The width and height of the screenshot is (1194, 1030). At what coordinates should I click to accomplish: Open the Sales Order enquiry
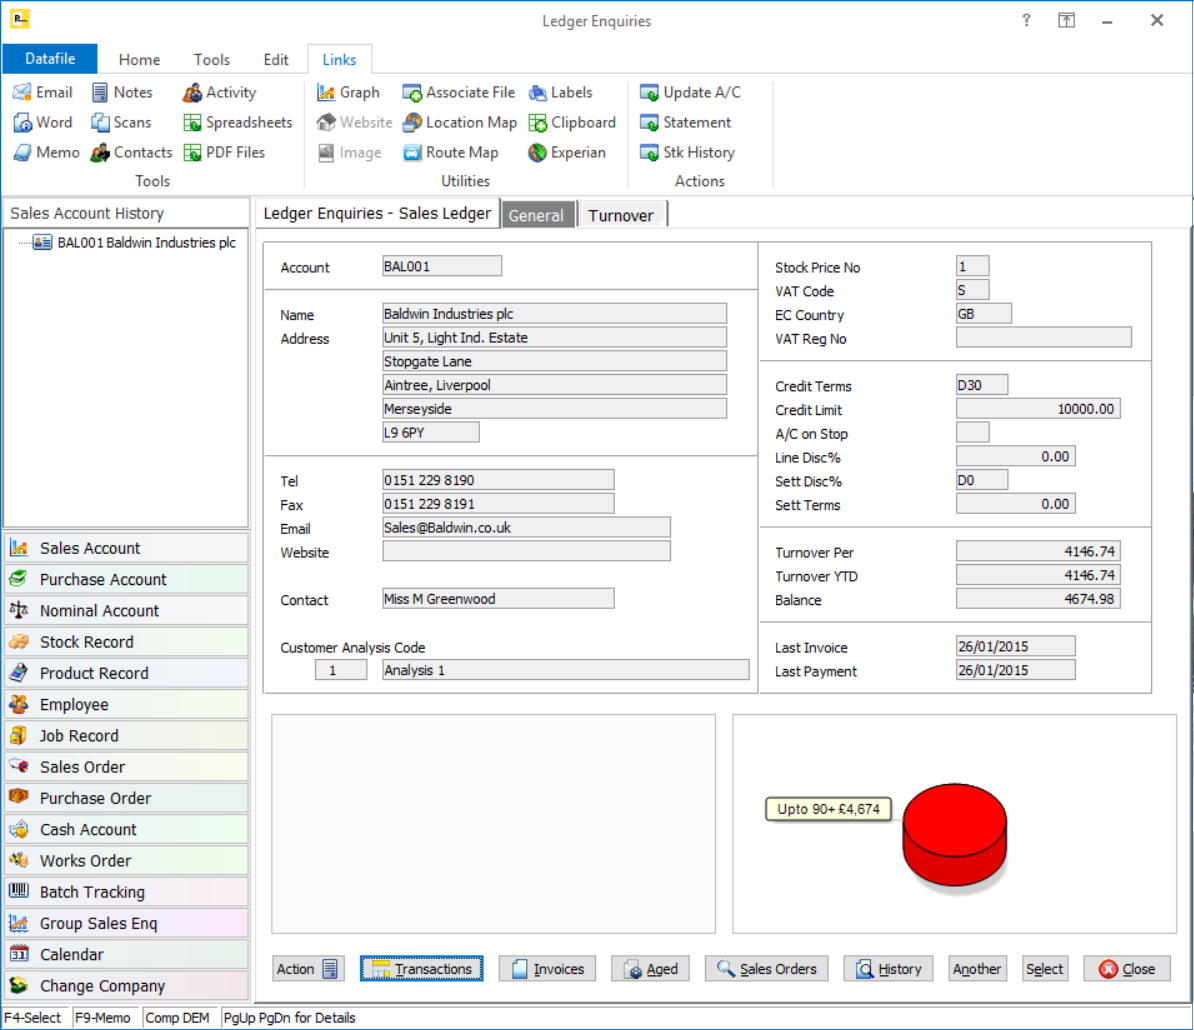(x=126, y=767)
